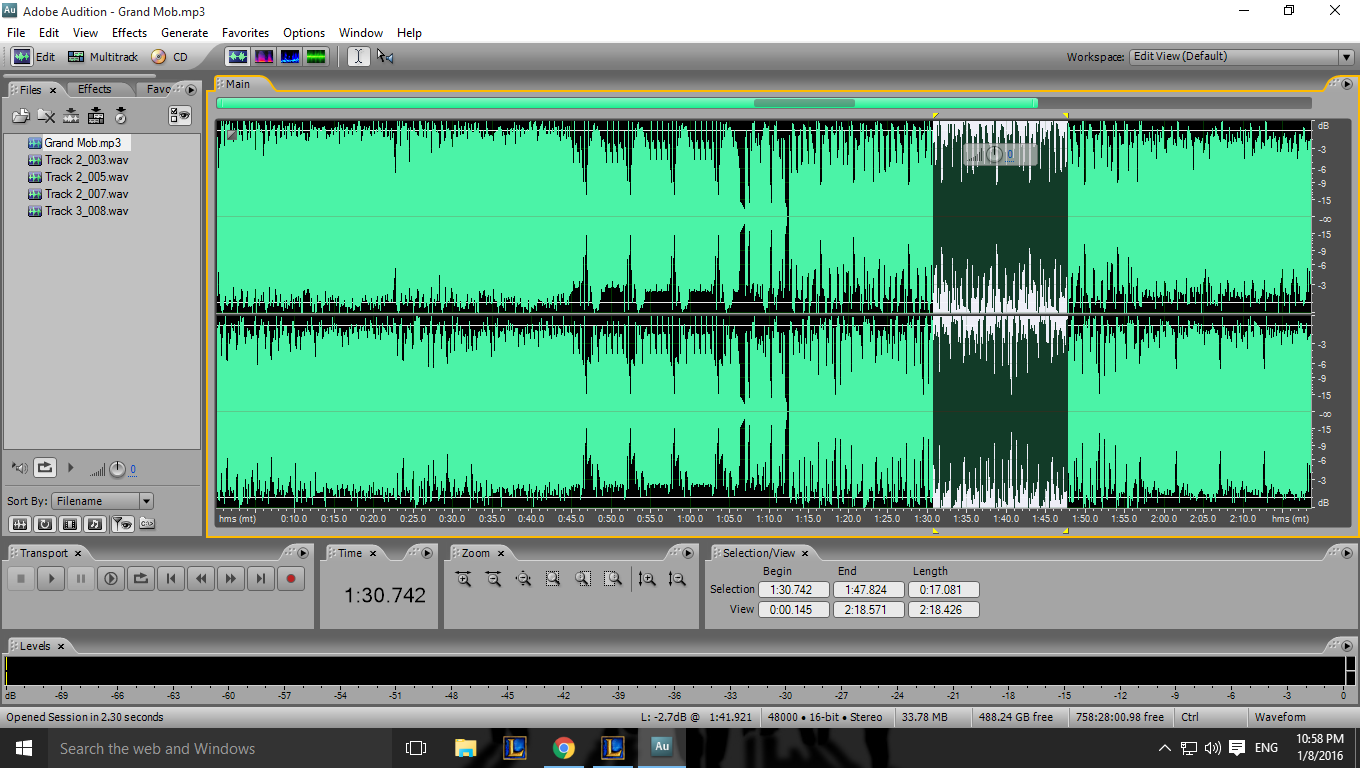This screenshot has height=768, width=1360.
Task: Open Sort By Filename dropdown
Action: pyautogui.click(x=103, y=501)
